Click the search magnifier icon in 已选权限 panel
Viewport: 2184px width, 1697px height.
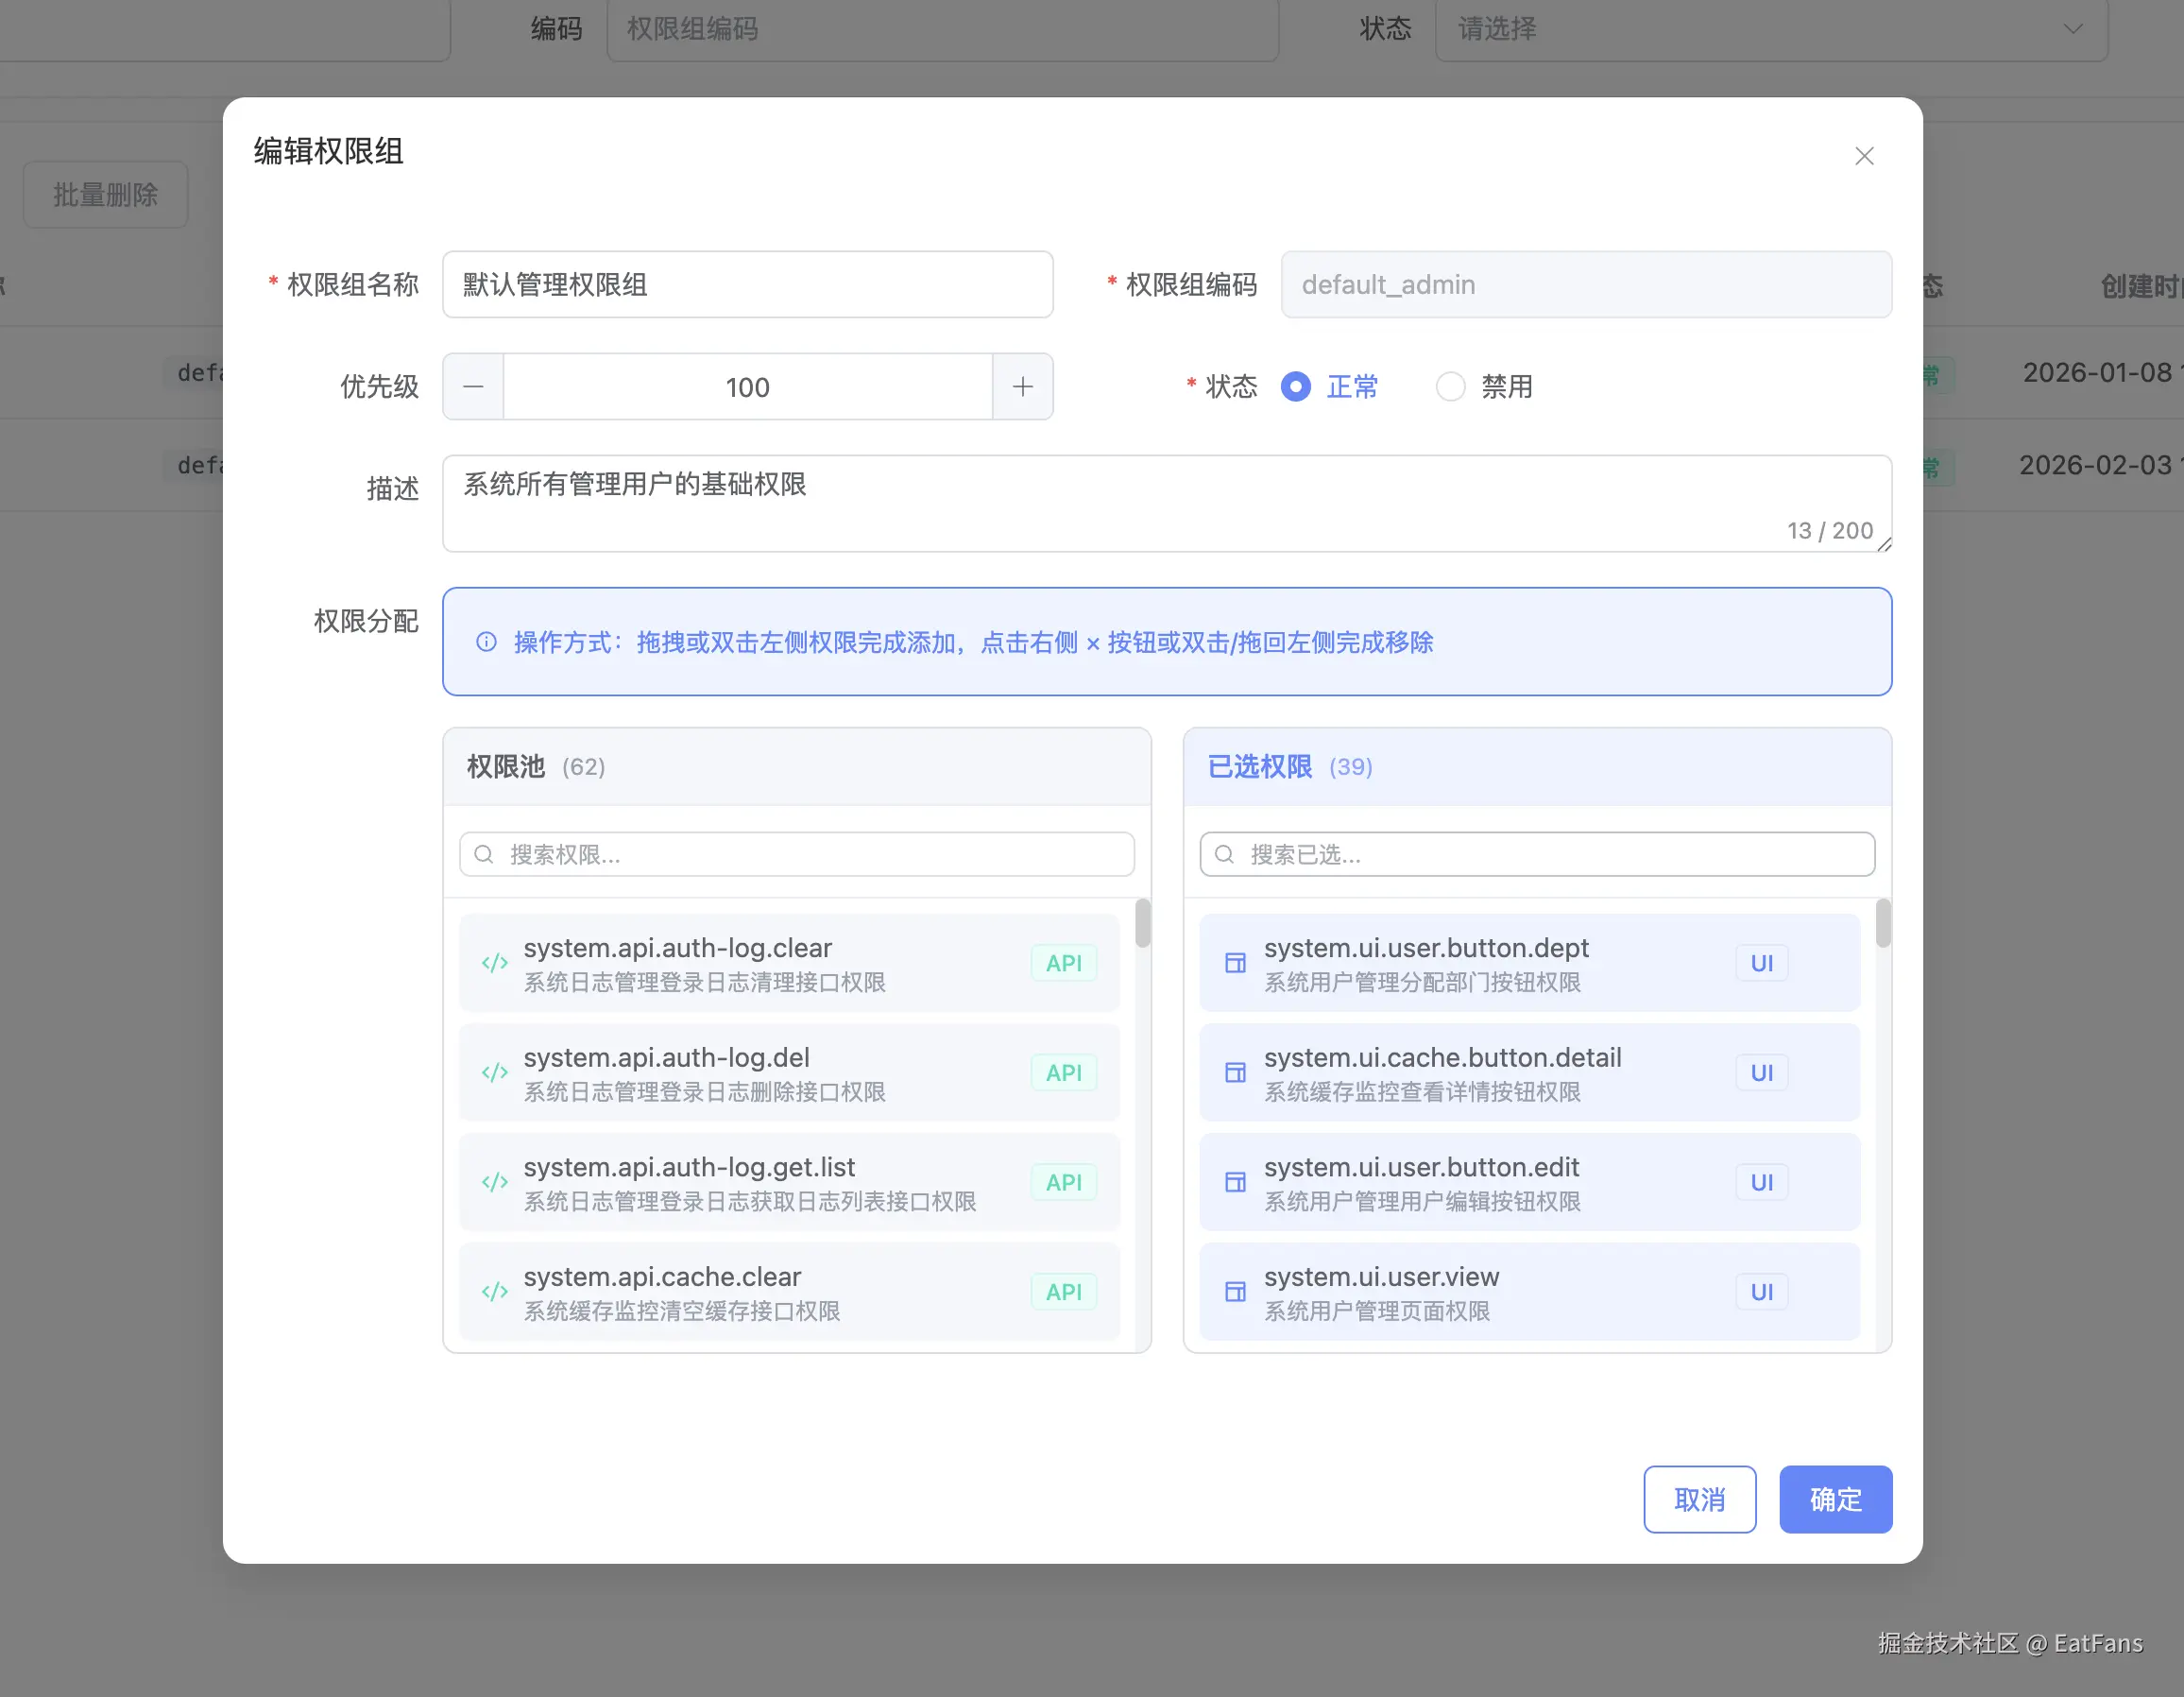pyautogui.click(x=1224, y=854)
